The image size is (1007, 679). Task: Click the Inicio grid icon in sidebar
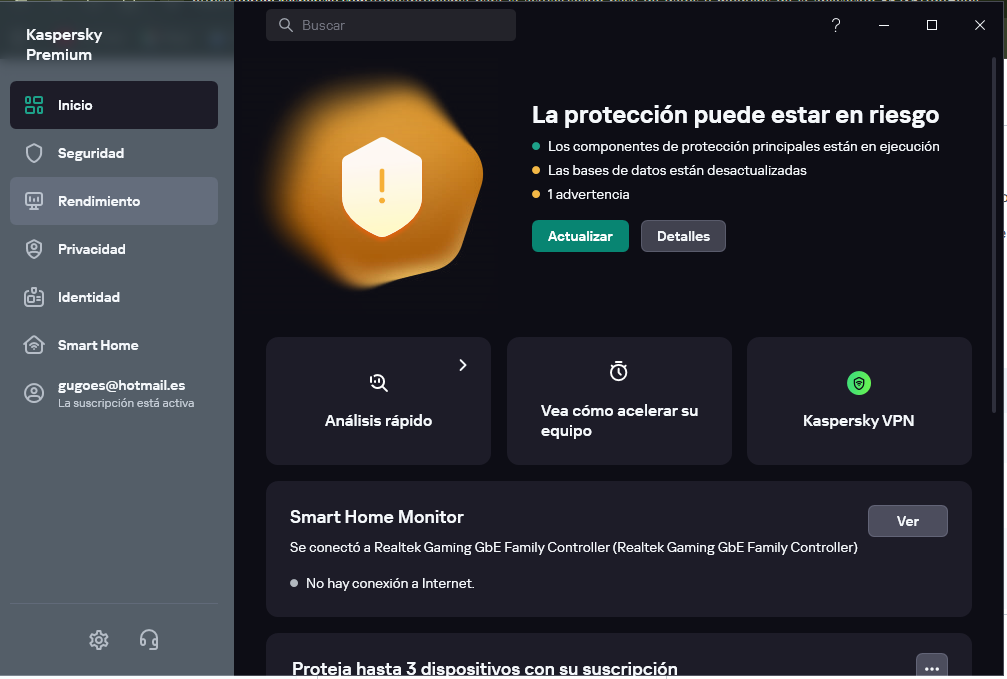tap(34, 105)
